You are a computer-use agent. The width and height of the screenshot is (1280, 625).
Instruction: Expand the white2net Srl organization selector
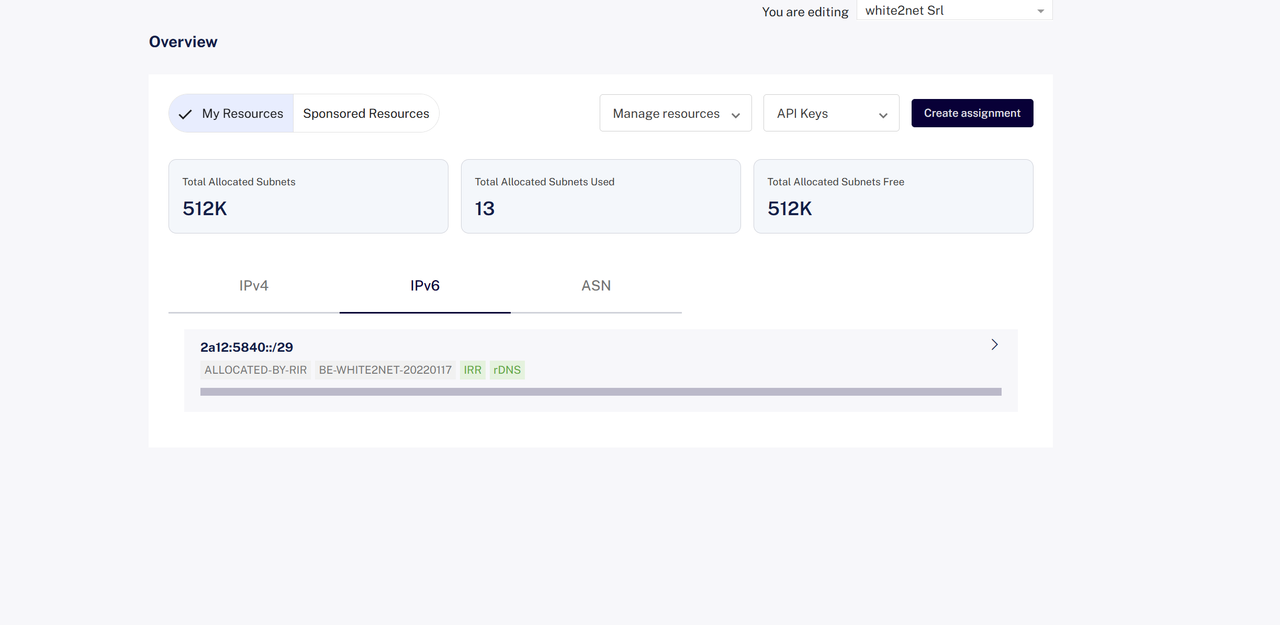click(954, 11)
